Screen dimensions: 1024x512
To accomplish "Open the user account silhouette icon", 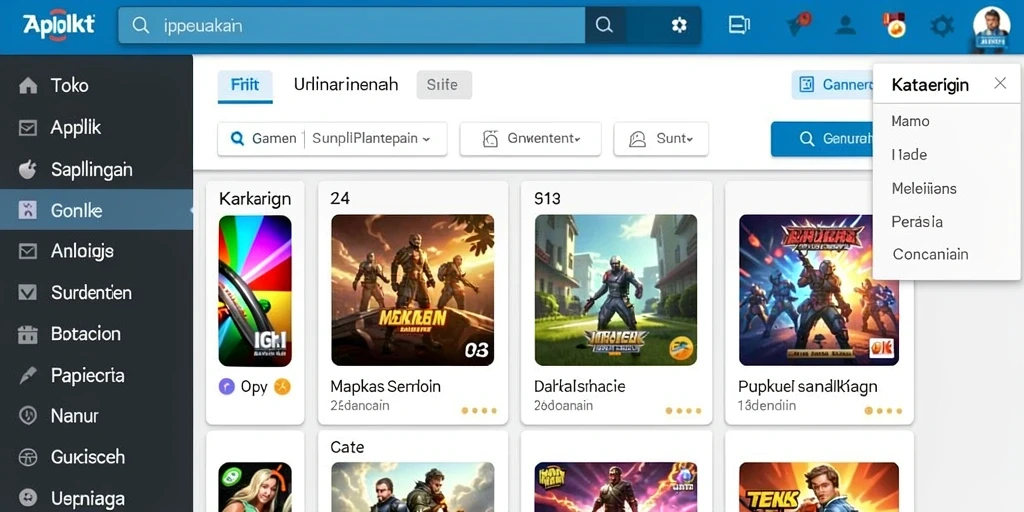I will (846, 25).
